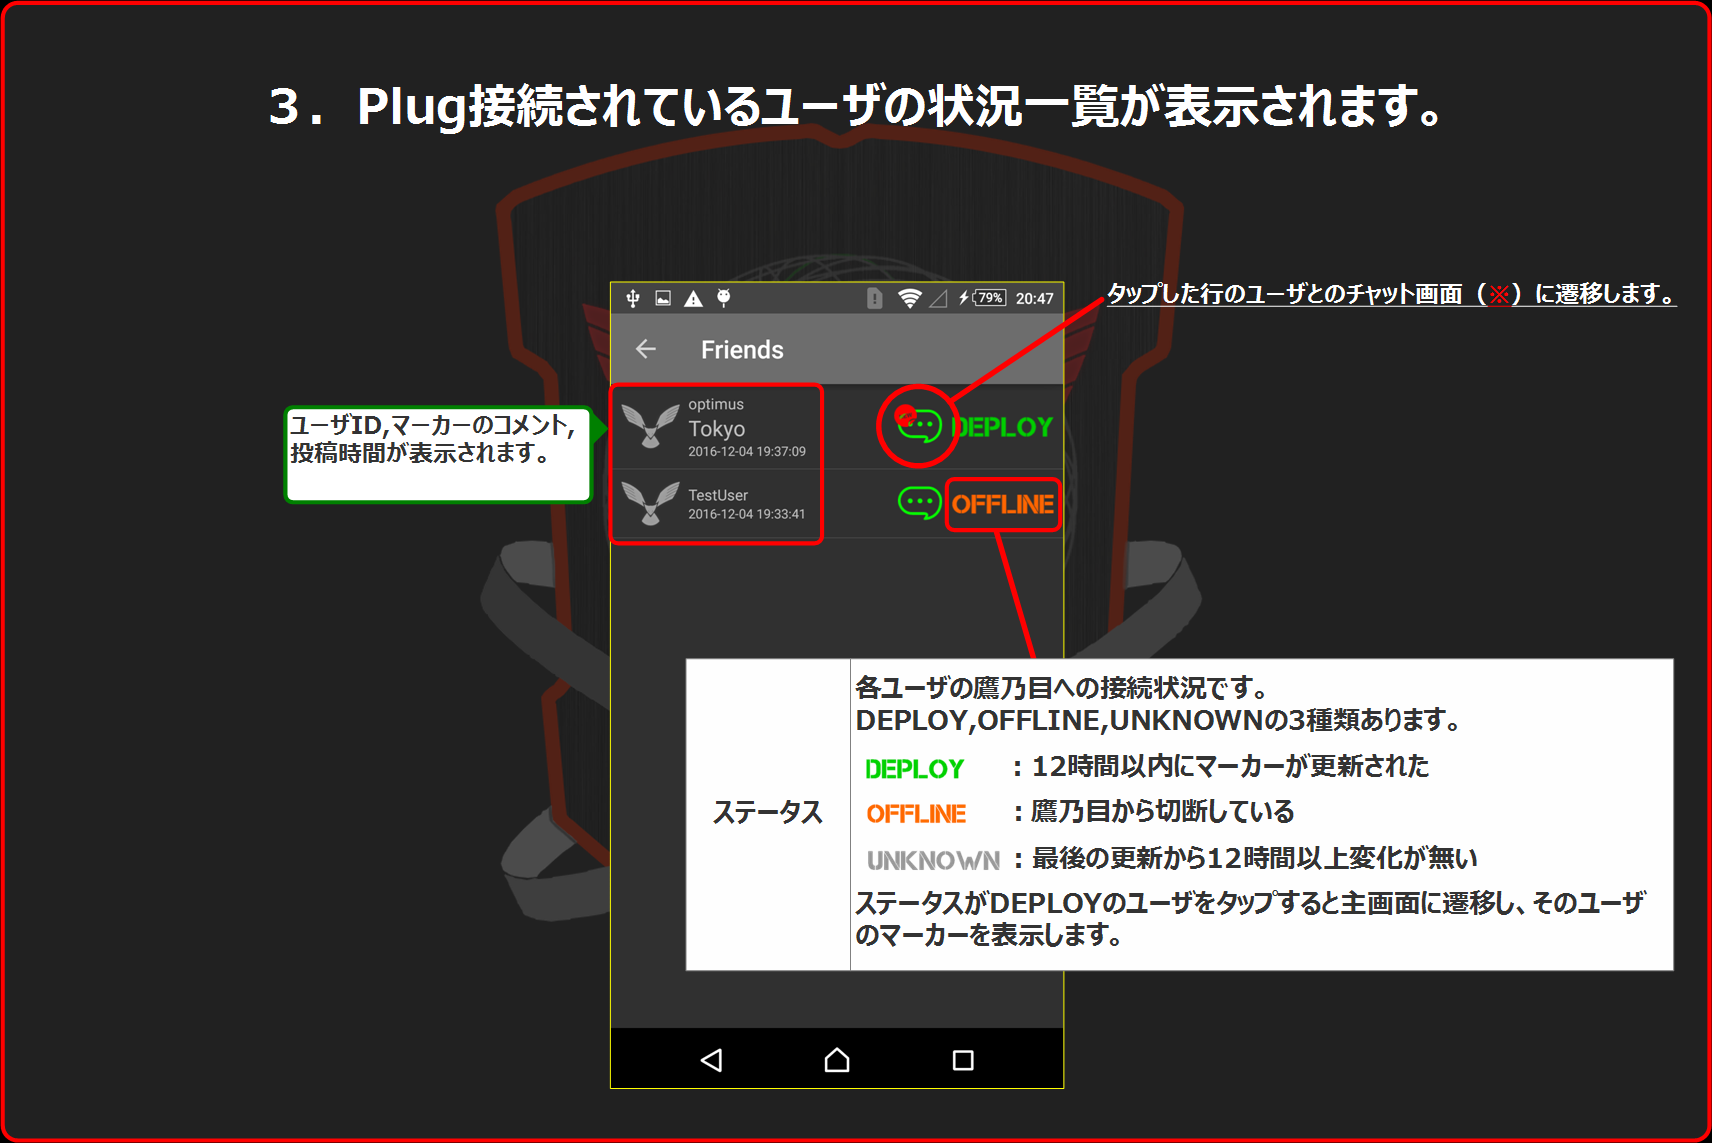This screenshot has height=1143, width=1712.
Task: Tap the back arrow in Friends header
Action: tap(646, 349)
